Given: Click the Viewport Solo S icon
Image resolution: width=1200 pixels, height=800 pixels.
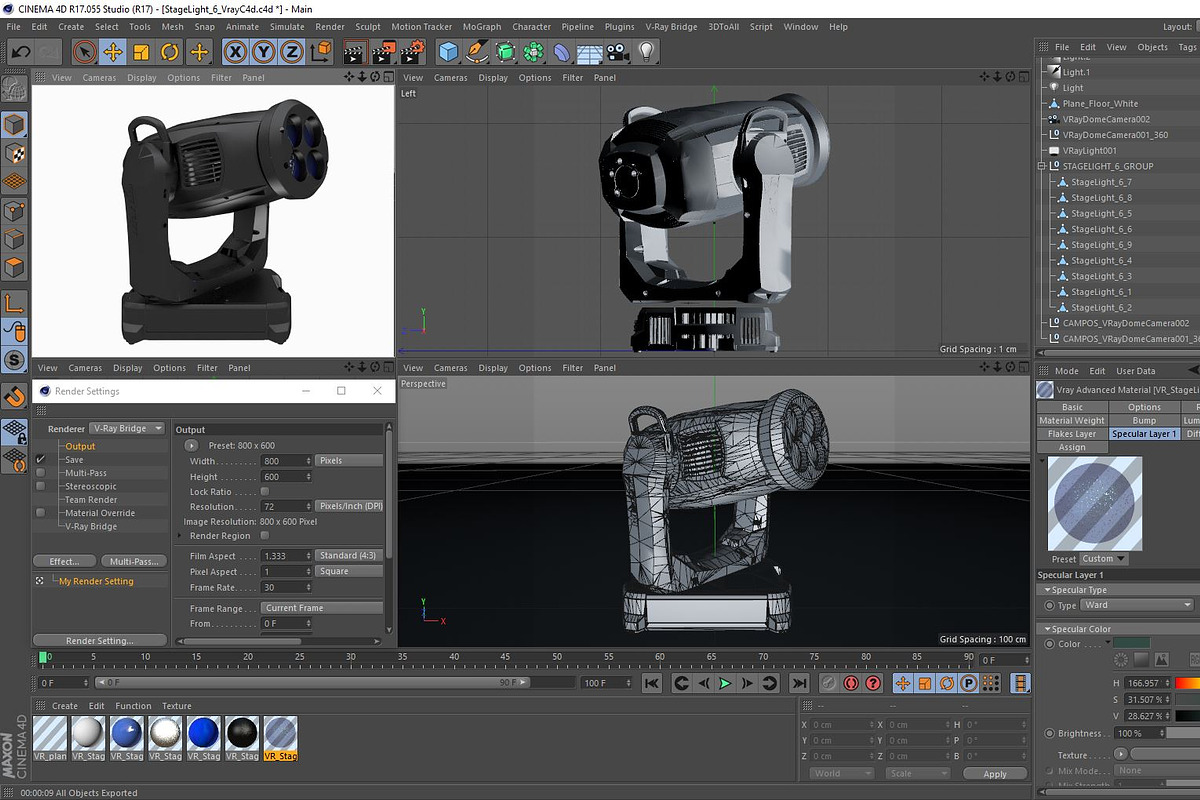Looking at the screenshot, I should [x=14, y=360].
